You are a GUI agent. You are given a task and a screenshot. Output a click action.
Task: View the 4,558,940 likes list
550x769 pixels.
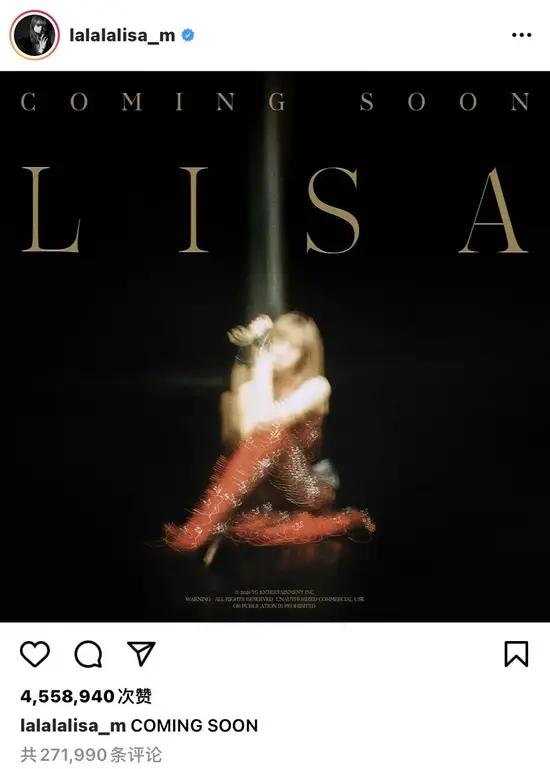point(86,696)
